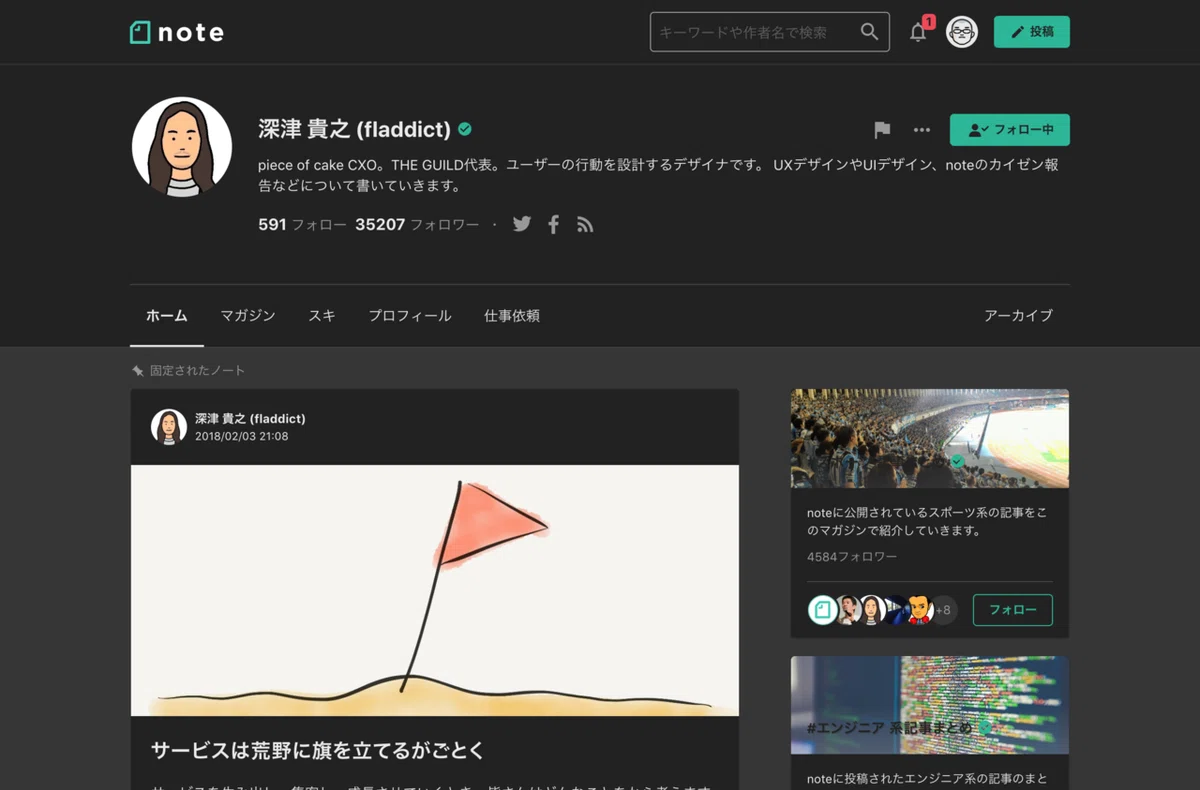Click author name 深津 貴之 in pinned note
This screenshot has width=1200, height=790.
pos(250,419)
